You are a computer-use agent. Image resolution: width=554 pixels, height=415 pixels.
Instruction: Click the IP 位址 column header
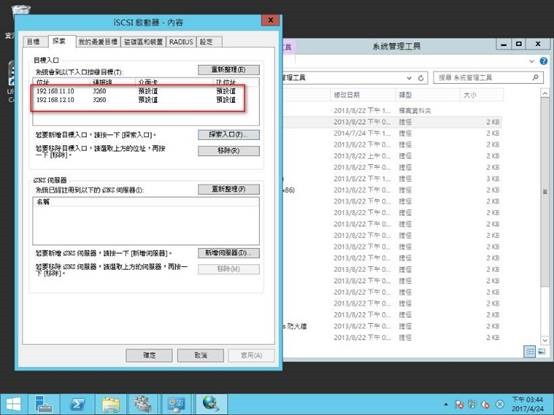(236, 82)
